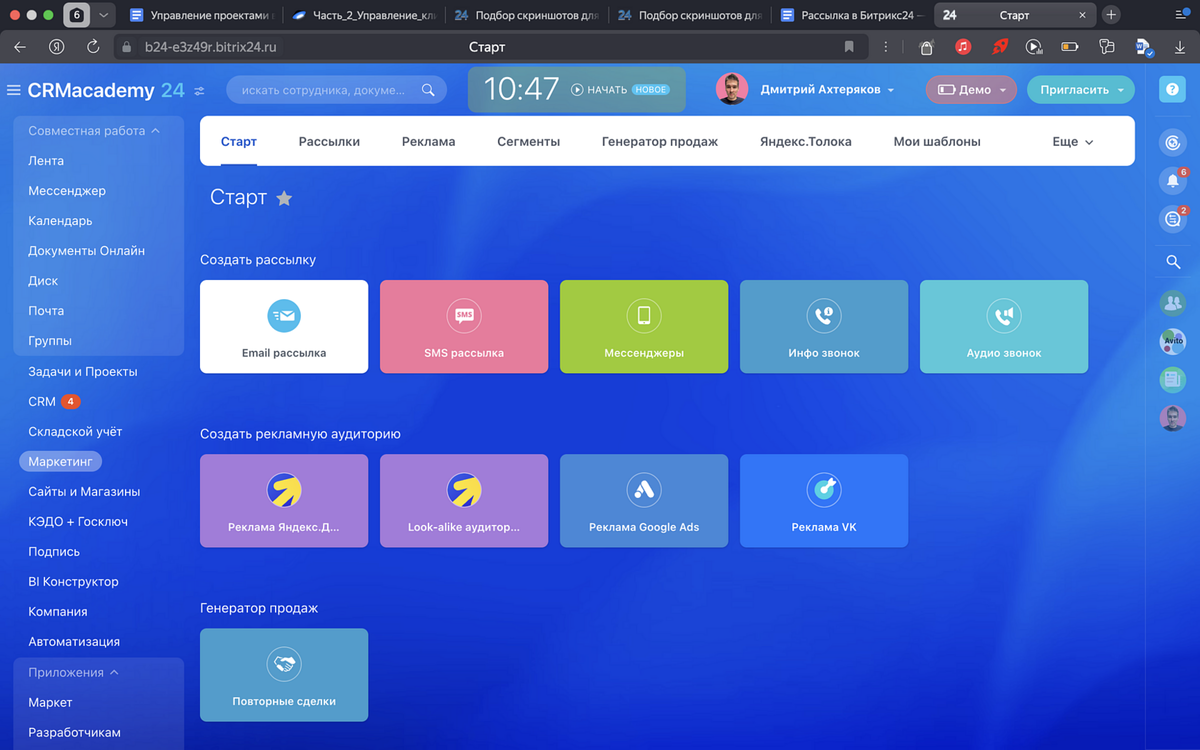
Task: Bookmark the page in the address bar
Action: point(849,47)
